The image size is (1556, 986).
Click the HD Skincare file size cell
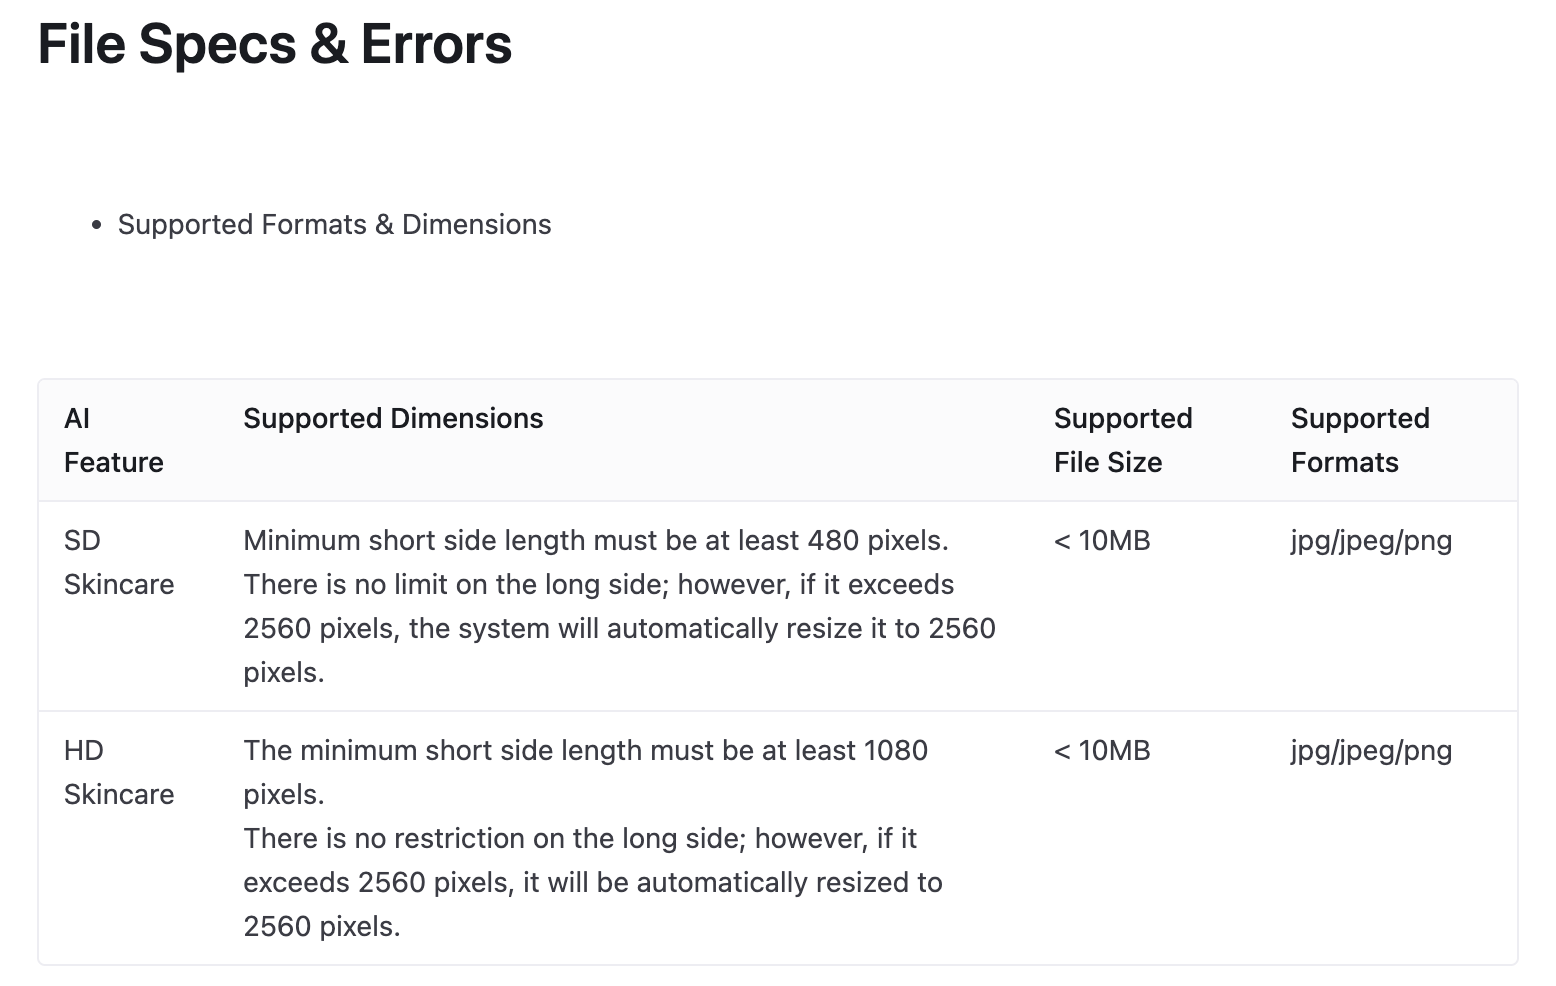pos(1102,751)
